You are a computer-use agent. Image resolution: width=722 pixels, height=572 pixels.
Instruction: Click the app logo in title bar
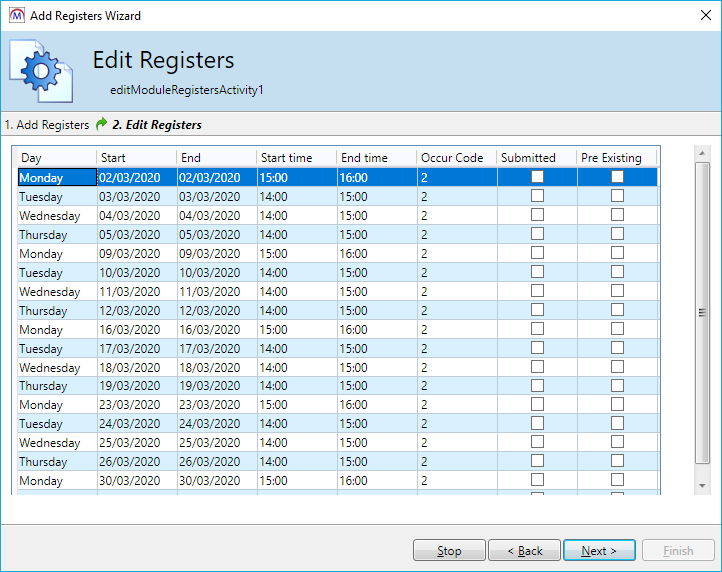pyautogui.click(x=17, y=15)
